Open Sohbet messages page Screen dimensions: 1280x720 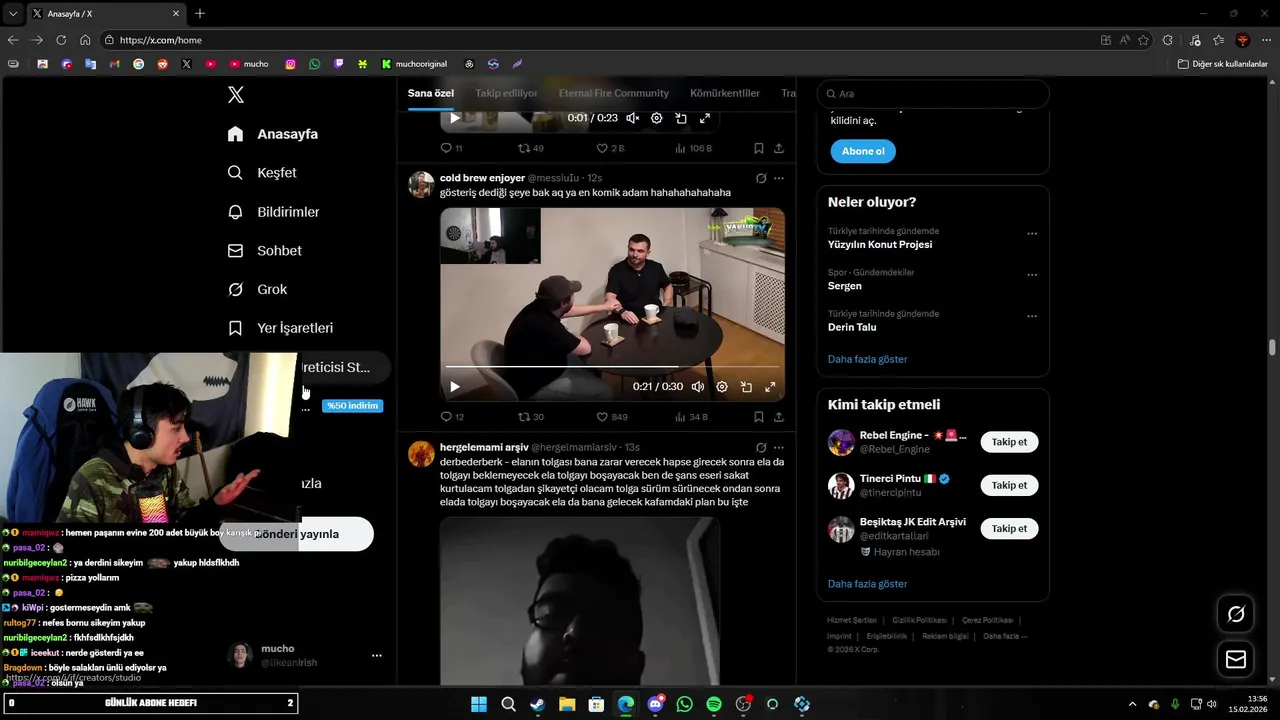[x=265, y=251]
